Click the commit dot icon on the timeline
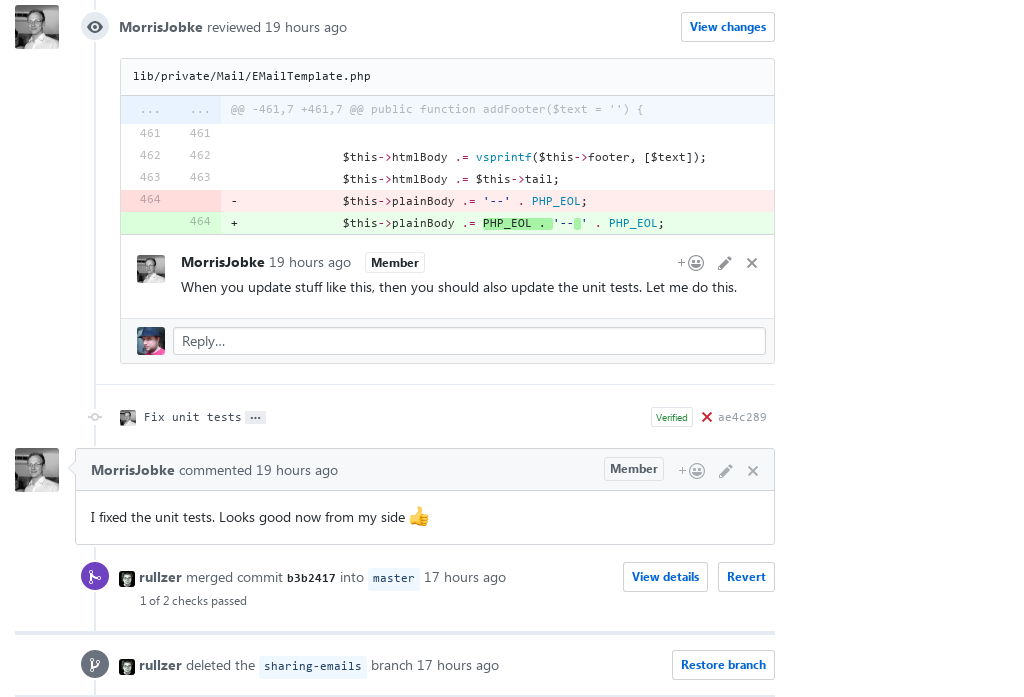The image size is (1024, 697). pyautogui.click(x=95, y=417)
